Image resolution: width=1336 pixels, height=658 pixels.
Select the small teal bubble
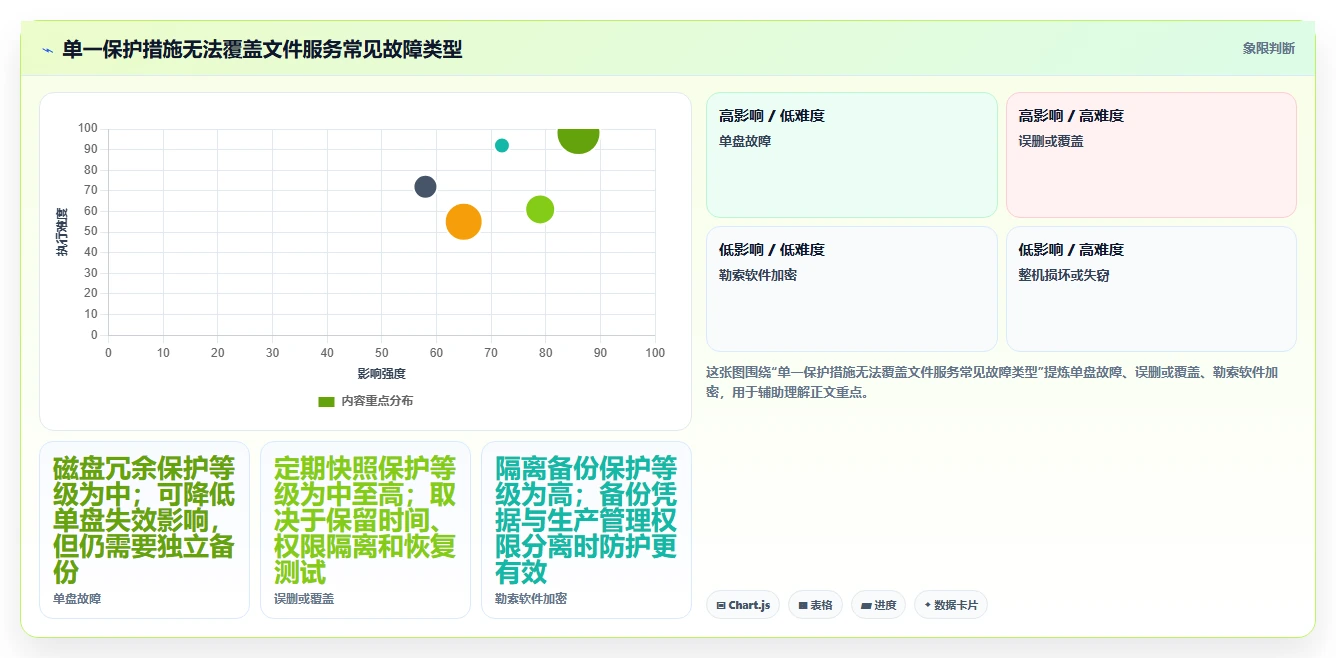tap(502, 146)
